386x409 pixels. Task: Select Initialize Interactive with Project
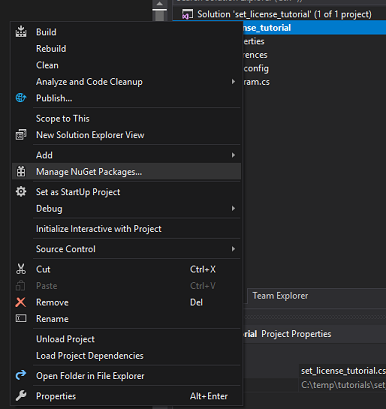pyautogui.click(x=126, y=229)
